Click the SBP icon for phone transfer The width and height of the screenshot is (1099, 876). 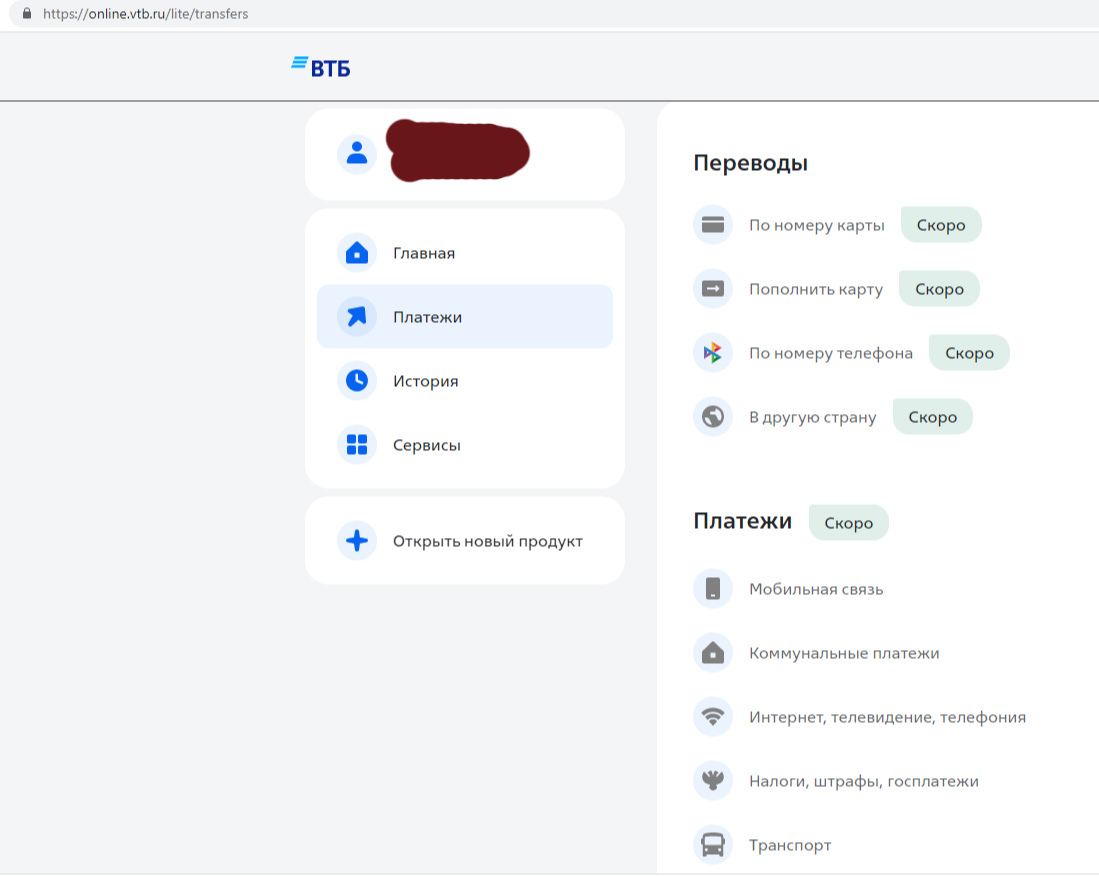coord(713,353)
